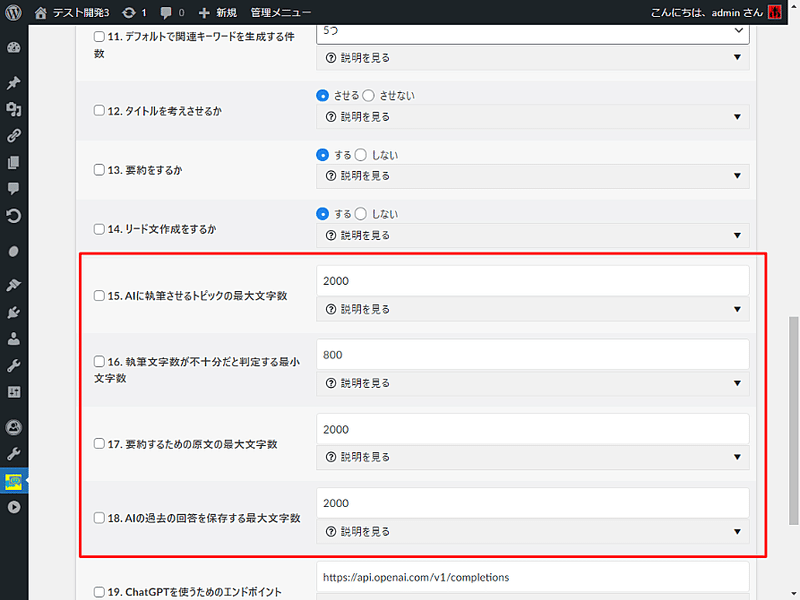Open Appearance via the paintbrush icon
The width and height of the screenshot is (800, 600).
click(x=14, y=285)
